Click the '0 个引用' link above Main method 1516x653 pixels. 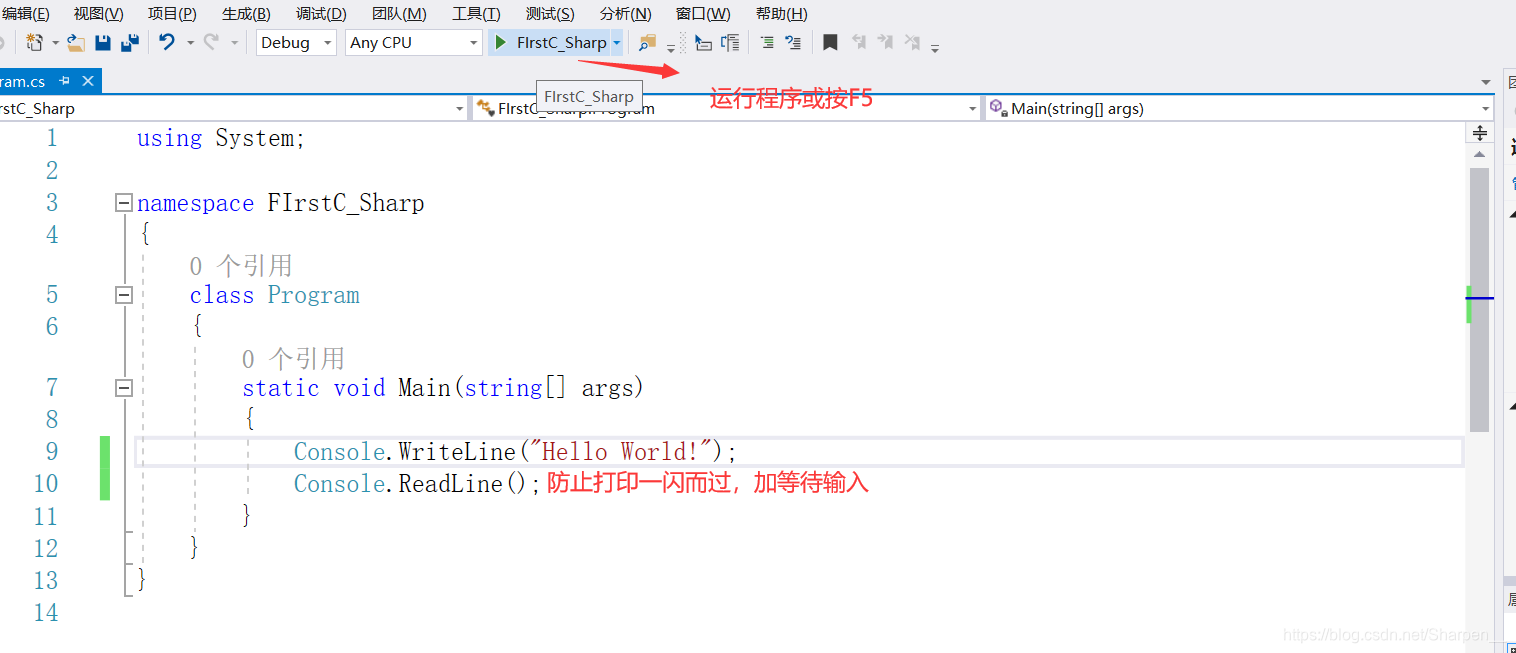click(293, 358)
